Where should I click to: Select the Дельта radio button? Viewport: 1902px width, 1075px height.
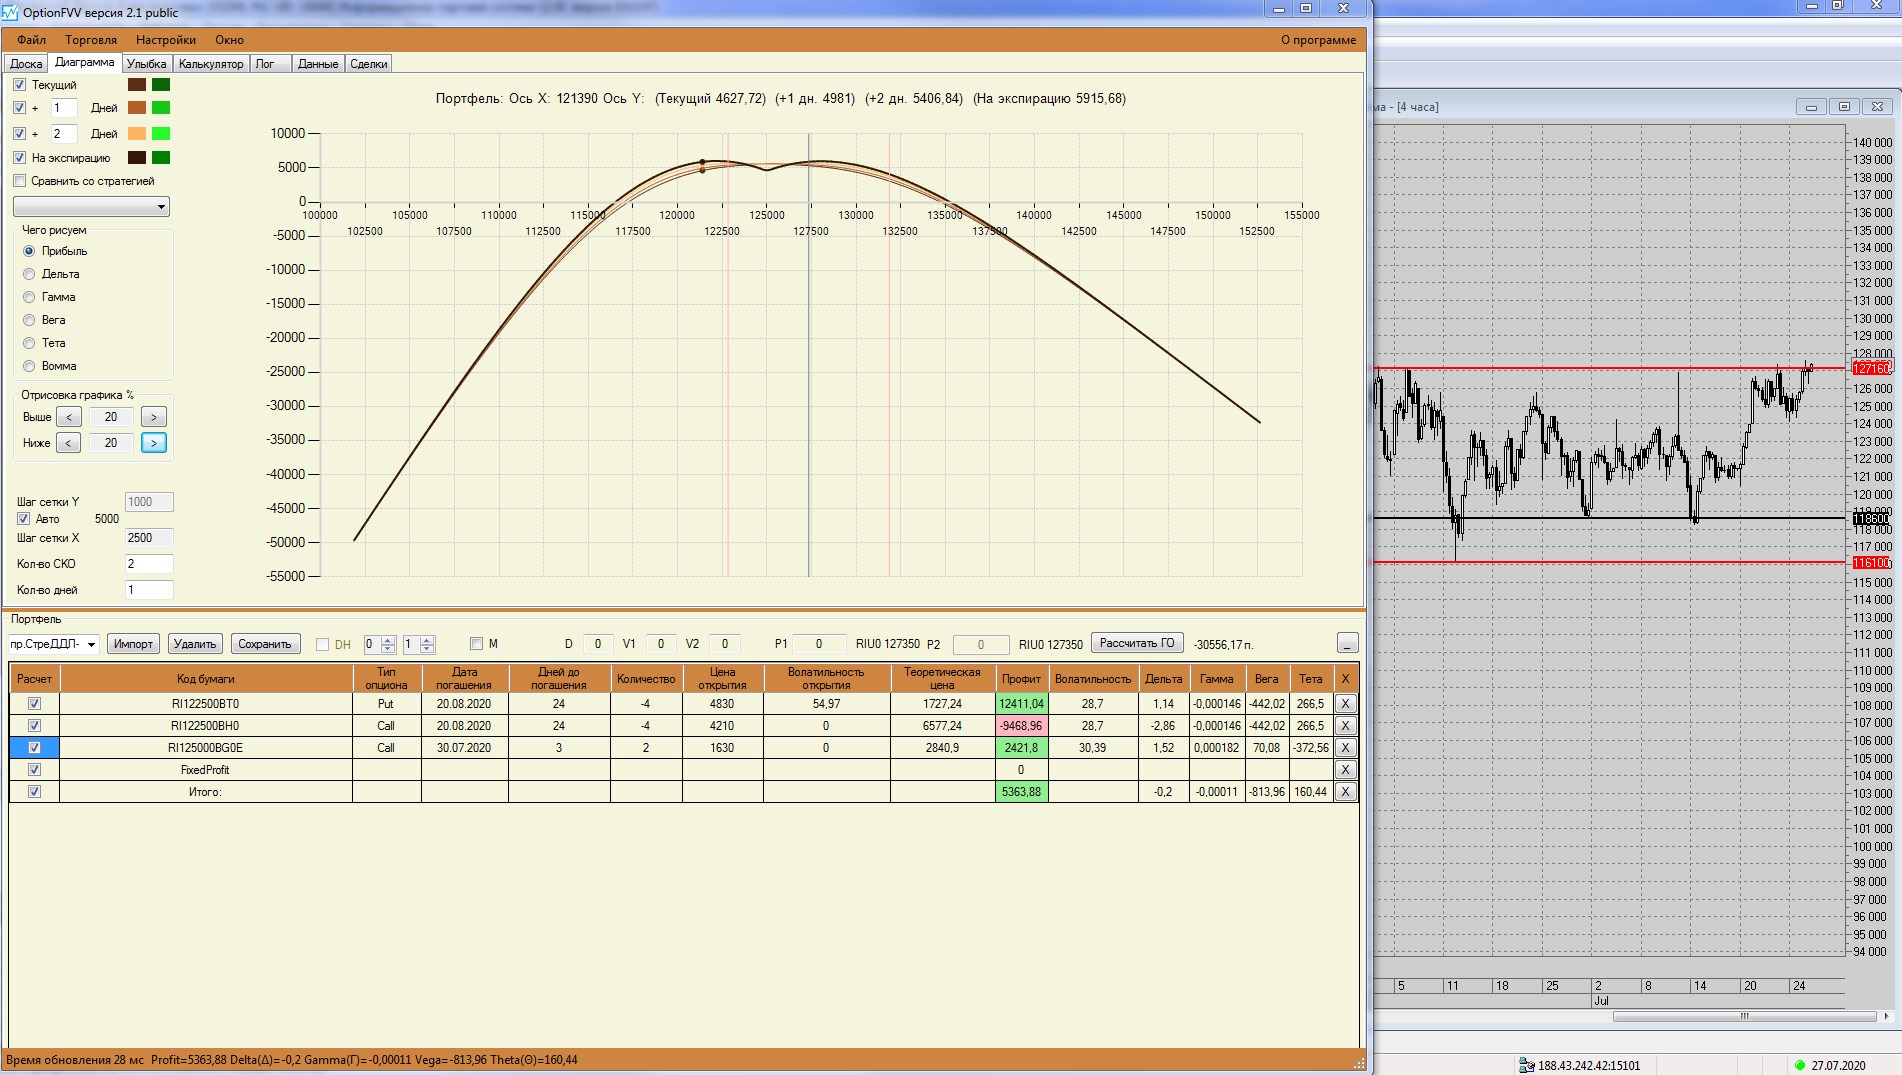[x=29, y=274]
